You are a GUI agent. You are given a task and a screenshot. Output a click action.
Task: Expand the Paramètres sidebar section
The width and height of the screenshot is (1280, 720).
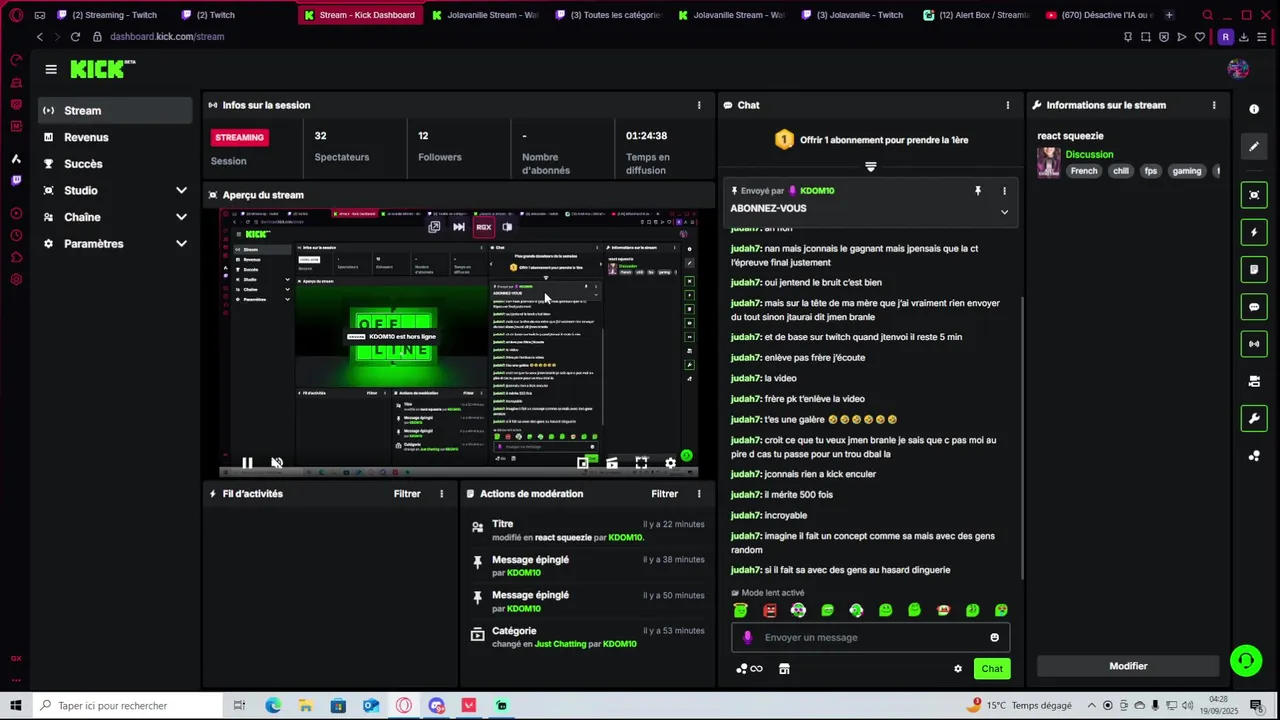[115, 244]
